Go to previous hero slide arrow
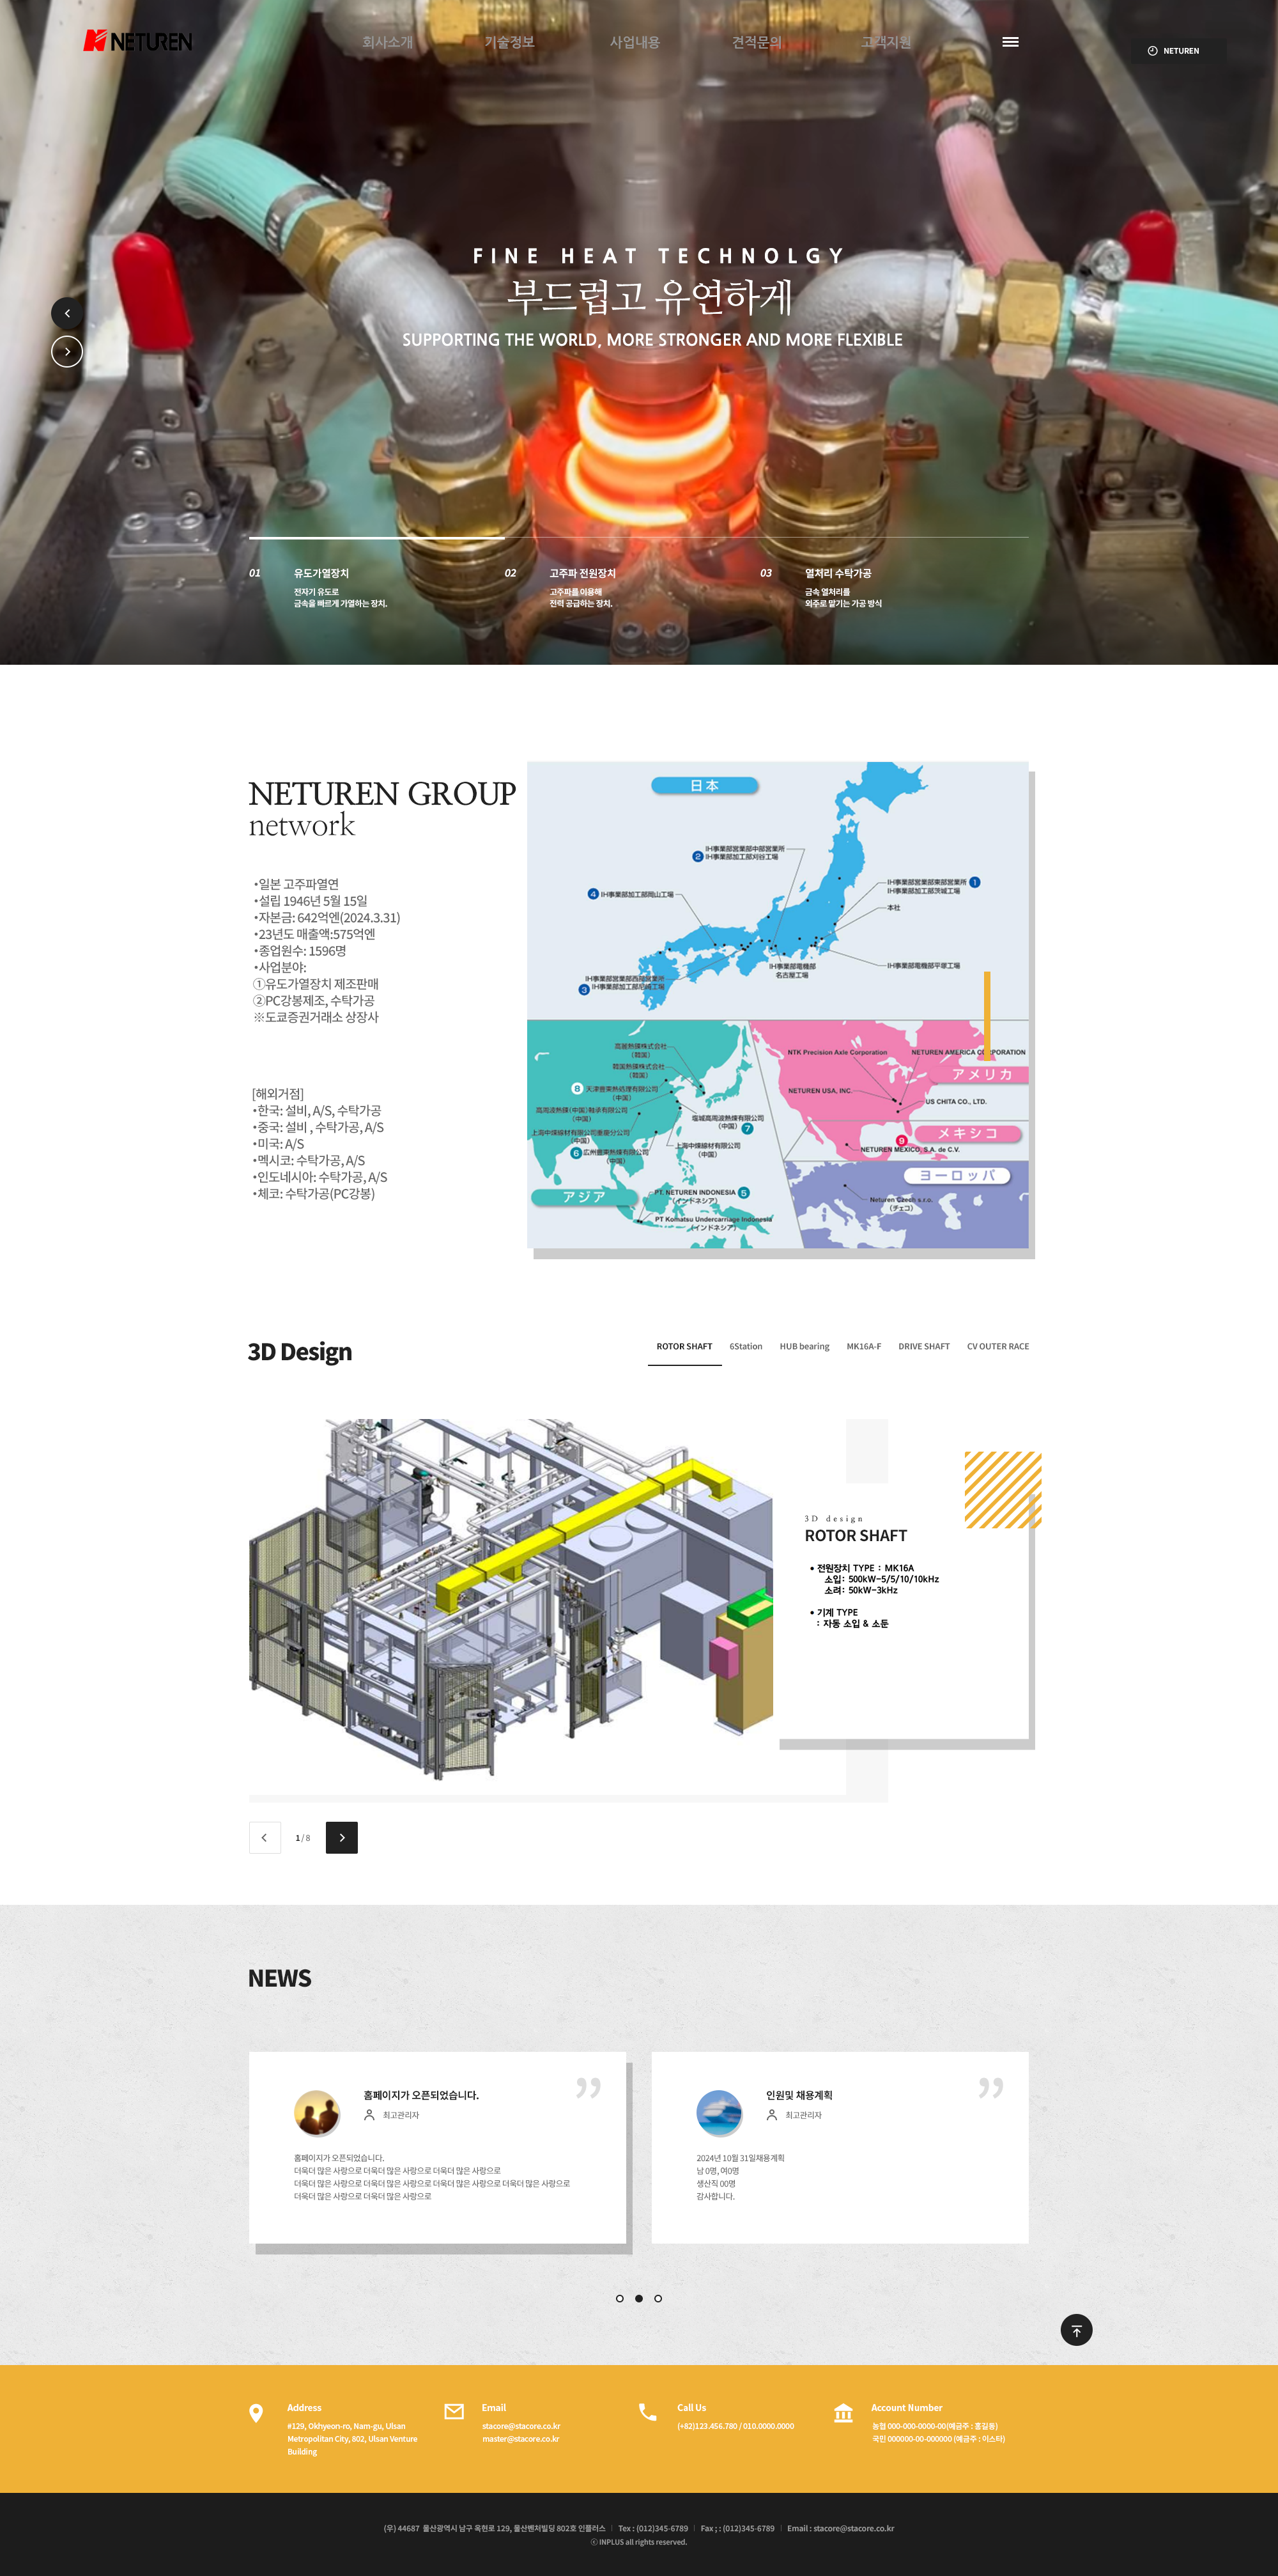 click(x=67, y=313)
